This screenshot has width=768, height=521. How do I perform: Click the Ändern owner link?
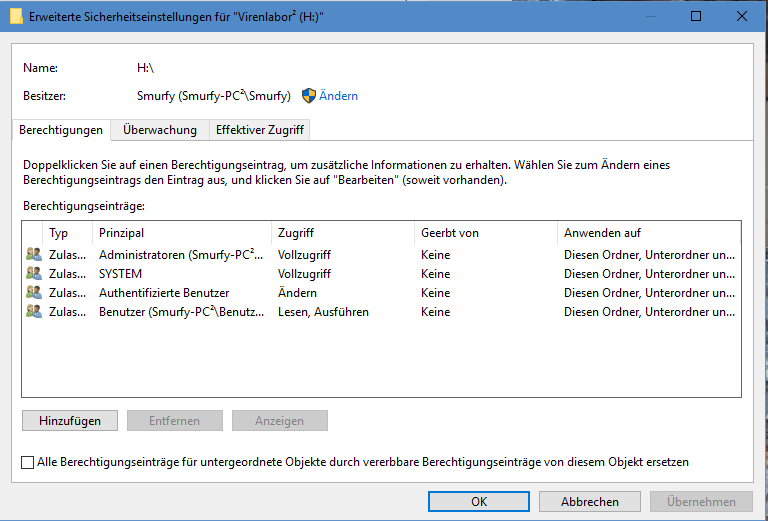pos(338,96)
